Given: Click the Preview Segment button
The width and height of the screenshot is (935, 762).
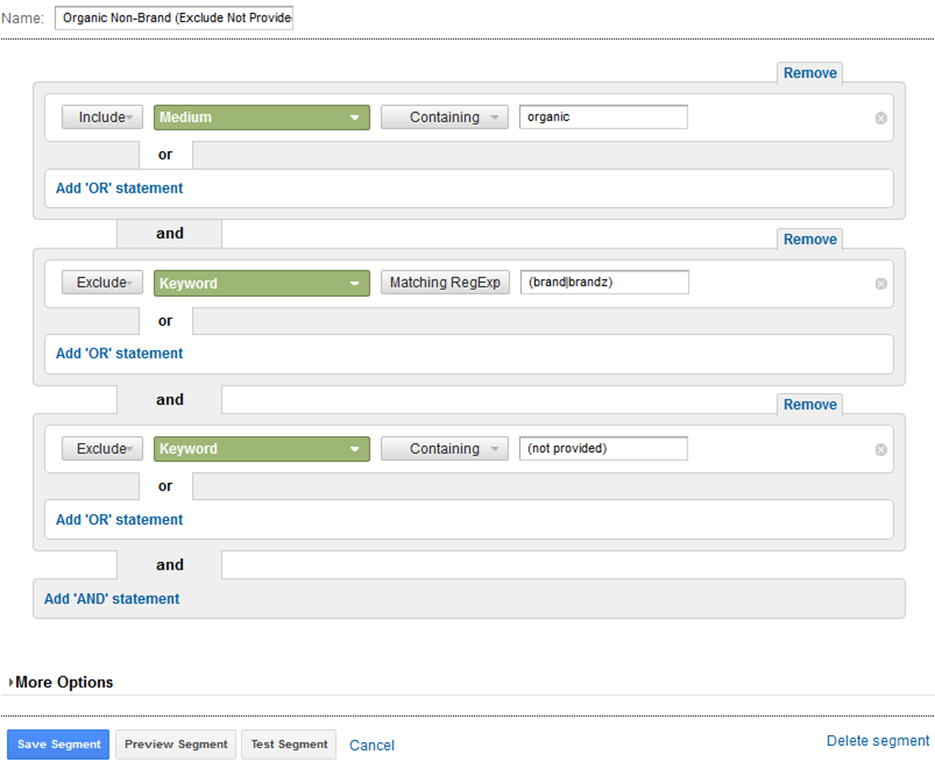Looking at the screenshot, I should click(176, 744).
